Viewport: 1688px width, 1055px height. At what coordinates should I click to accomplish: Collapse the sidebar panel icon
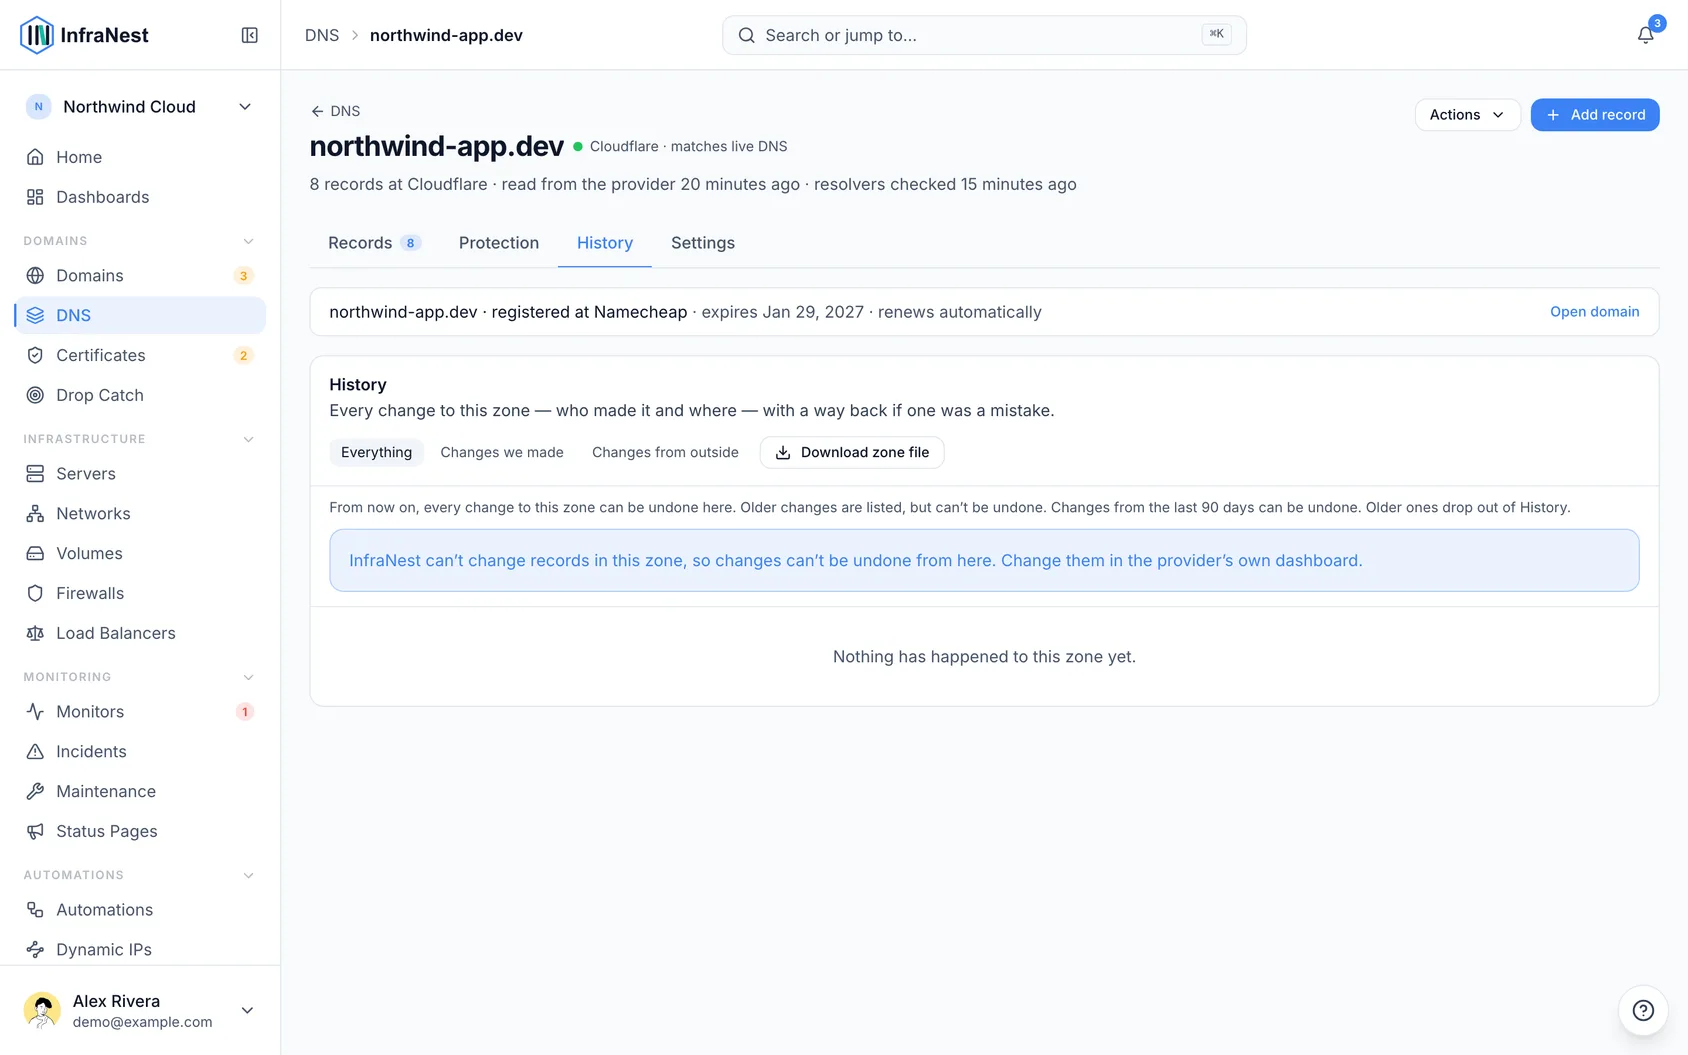coord(250,35)
